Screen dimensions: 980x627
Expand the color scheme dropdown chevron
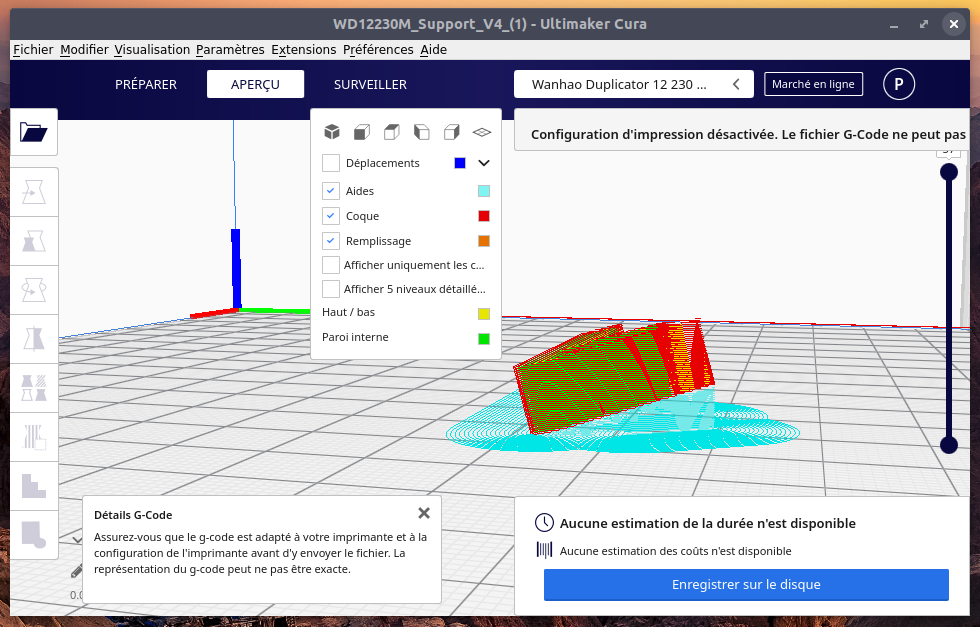tap(484, 163)
